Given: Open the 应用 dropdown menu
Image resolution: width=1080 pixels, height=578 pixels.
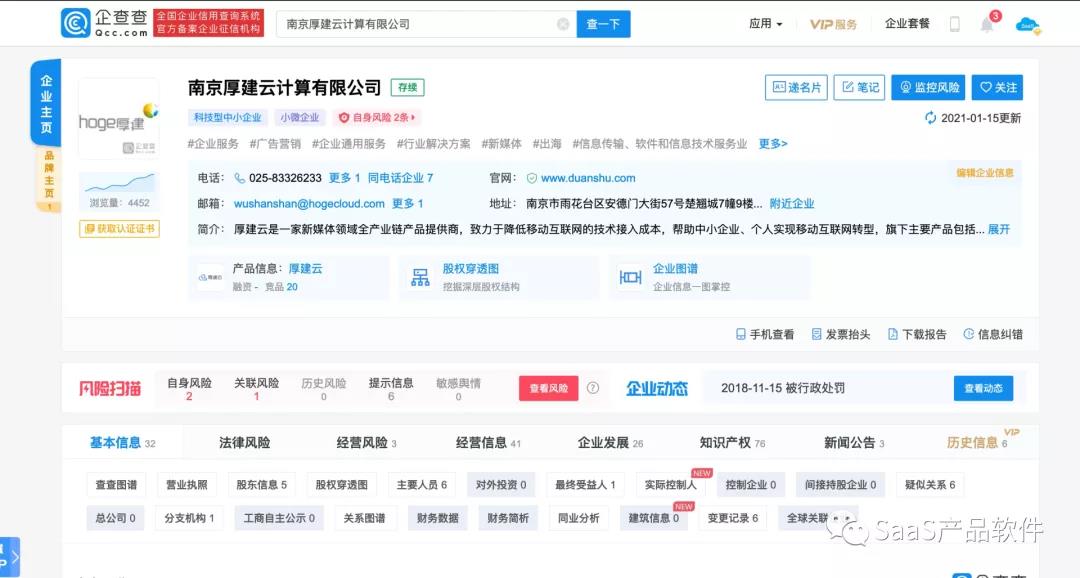Looking at the screenshot, I should pyautogui.click(x=765, y=24).
